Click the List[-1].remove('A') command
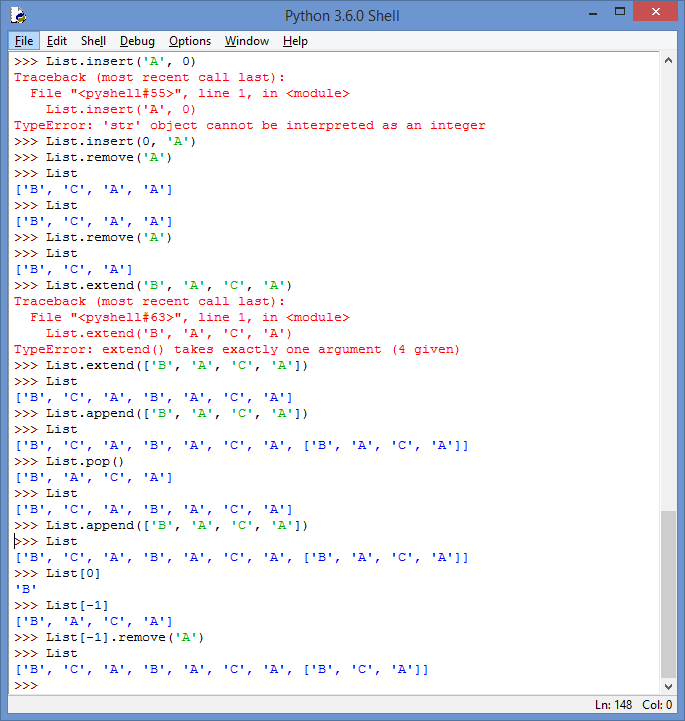The width and height of the screenshot is (685, 721). (109, 637)
